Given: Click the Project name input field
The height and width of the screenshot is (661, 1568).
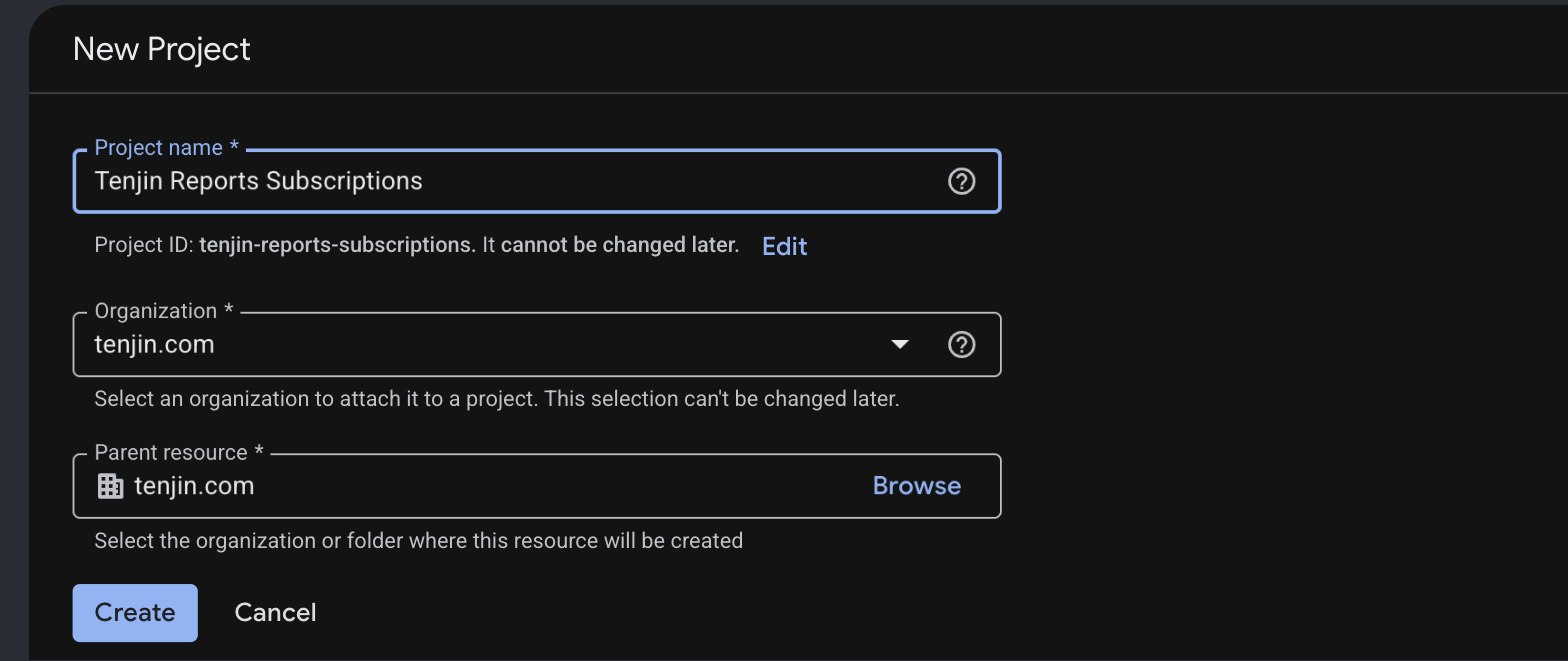Looking at the screenshot, I should coord(537,181).
